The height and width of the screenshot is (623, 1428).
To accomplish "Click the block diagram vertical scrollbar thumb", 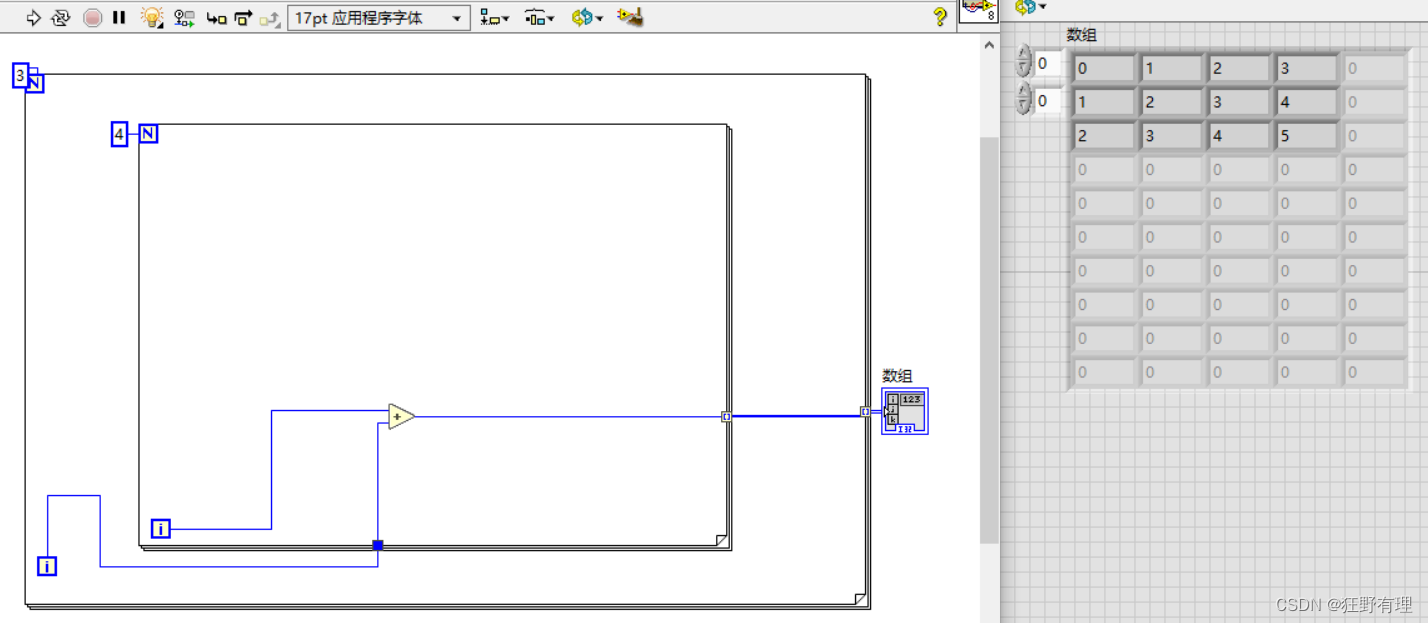I will pos(989,340).
